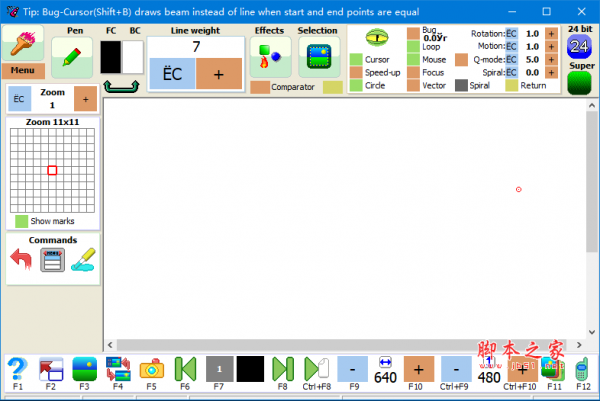This screenshot has width=600, height=401.
Task: Click canvas horizontal scrollbar right arrow
Action: click(579, 345)
